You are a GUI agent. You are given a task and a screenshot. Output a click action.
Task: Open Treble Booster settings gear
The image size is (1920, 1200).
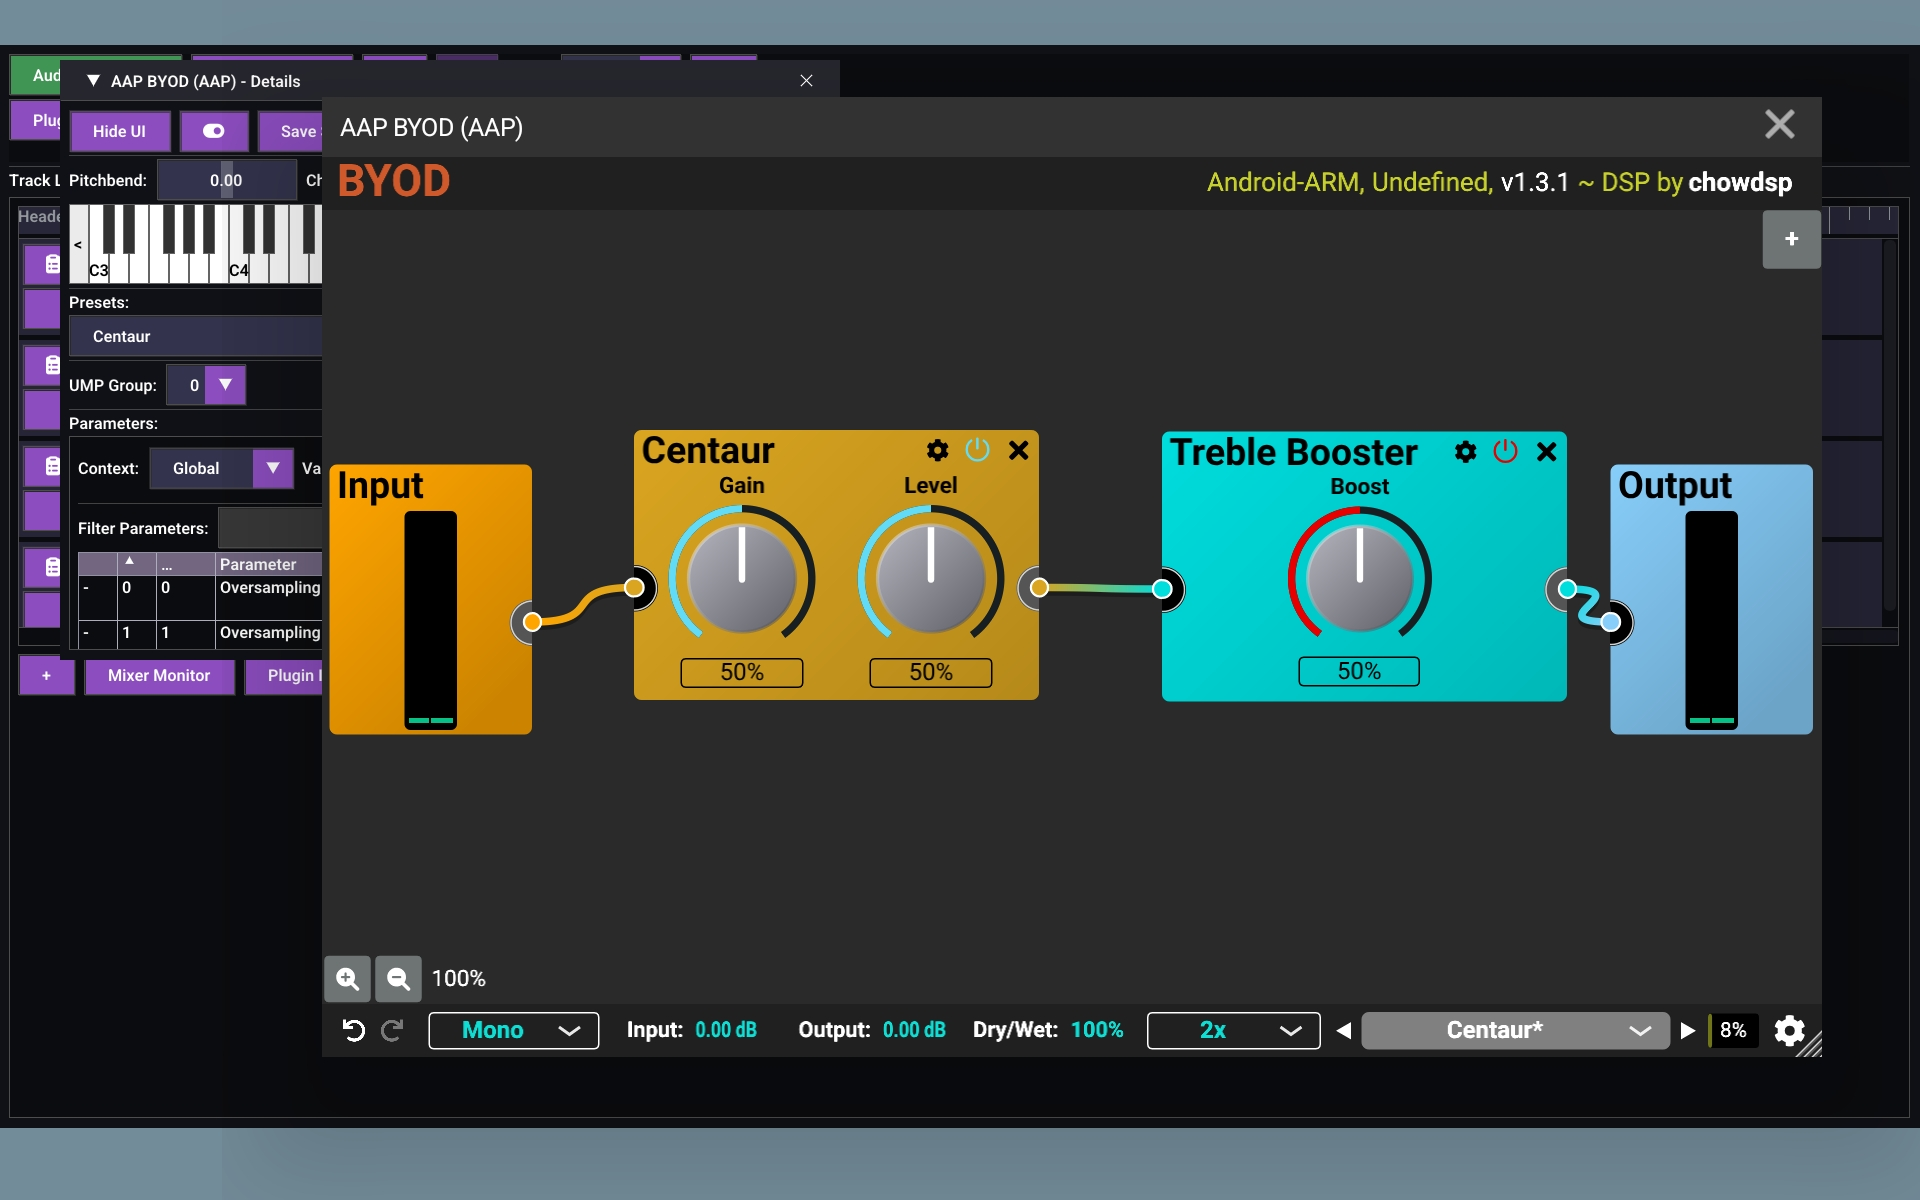click(1465, 452)
